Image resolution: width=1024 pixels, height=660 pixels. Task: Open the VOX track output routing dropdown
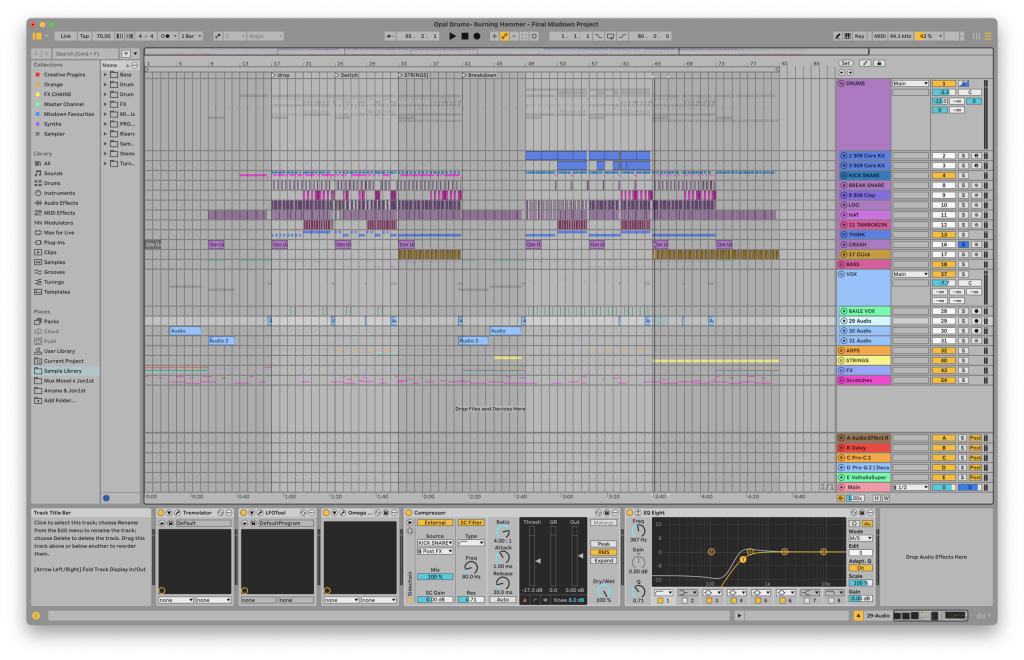pos(911,274)
